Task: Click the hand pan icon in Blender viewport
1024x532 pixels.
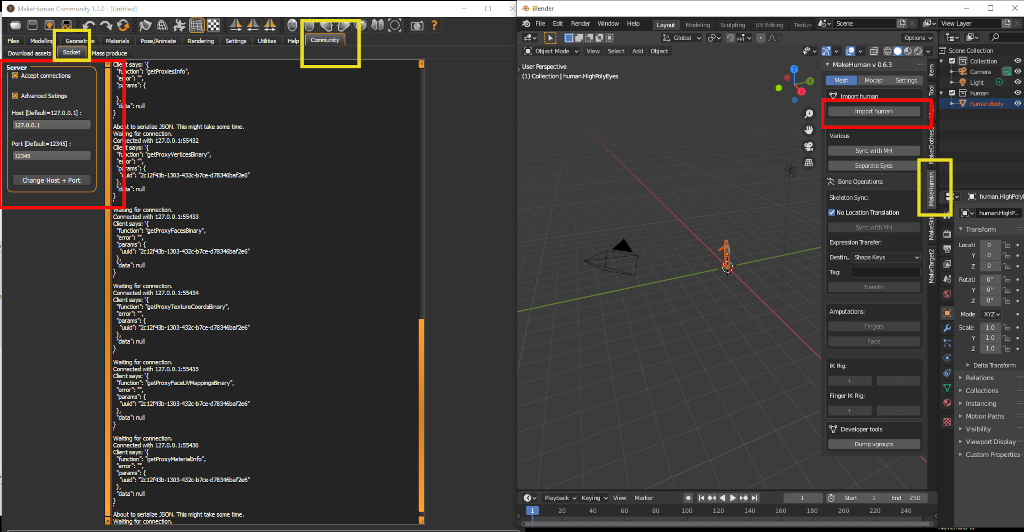Action: 808,130
